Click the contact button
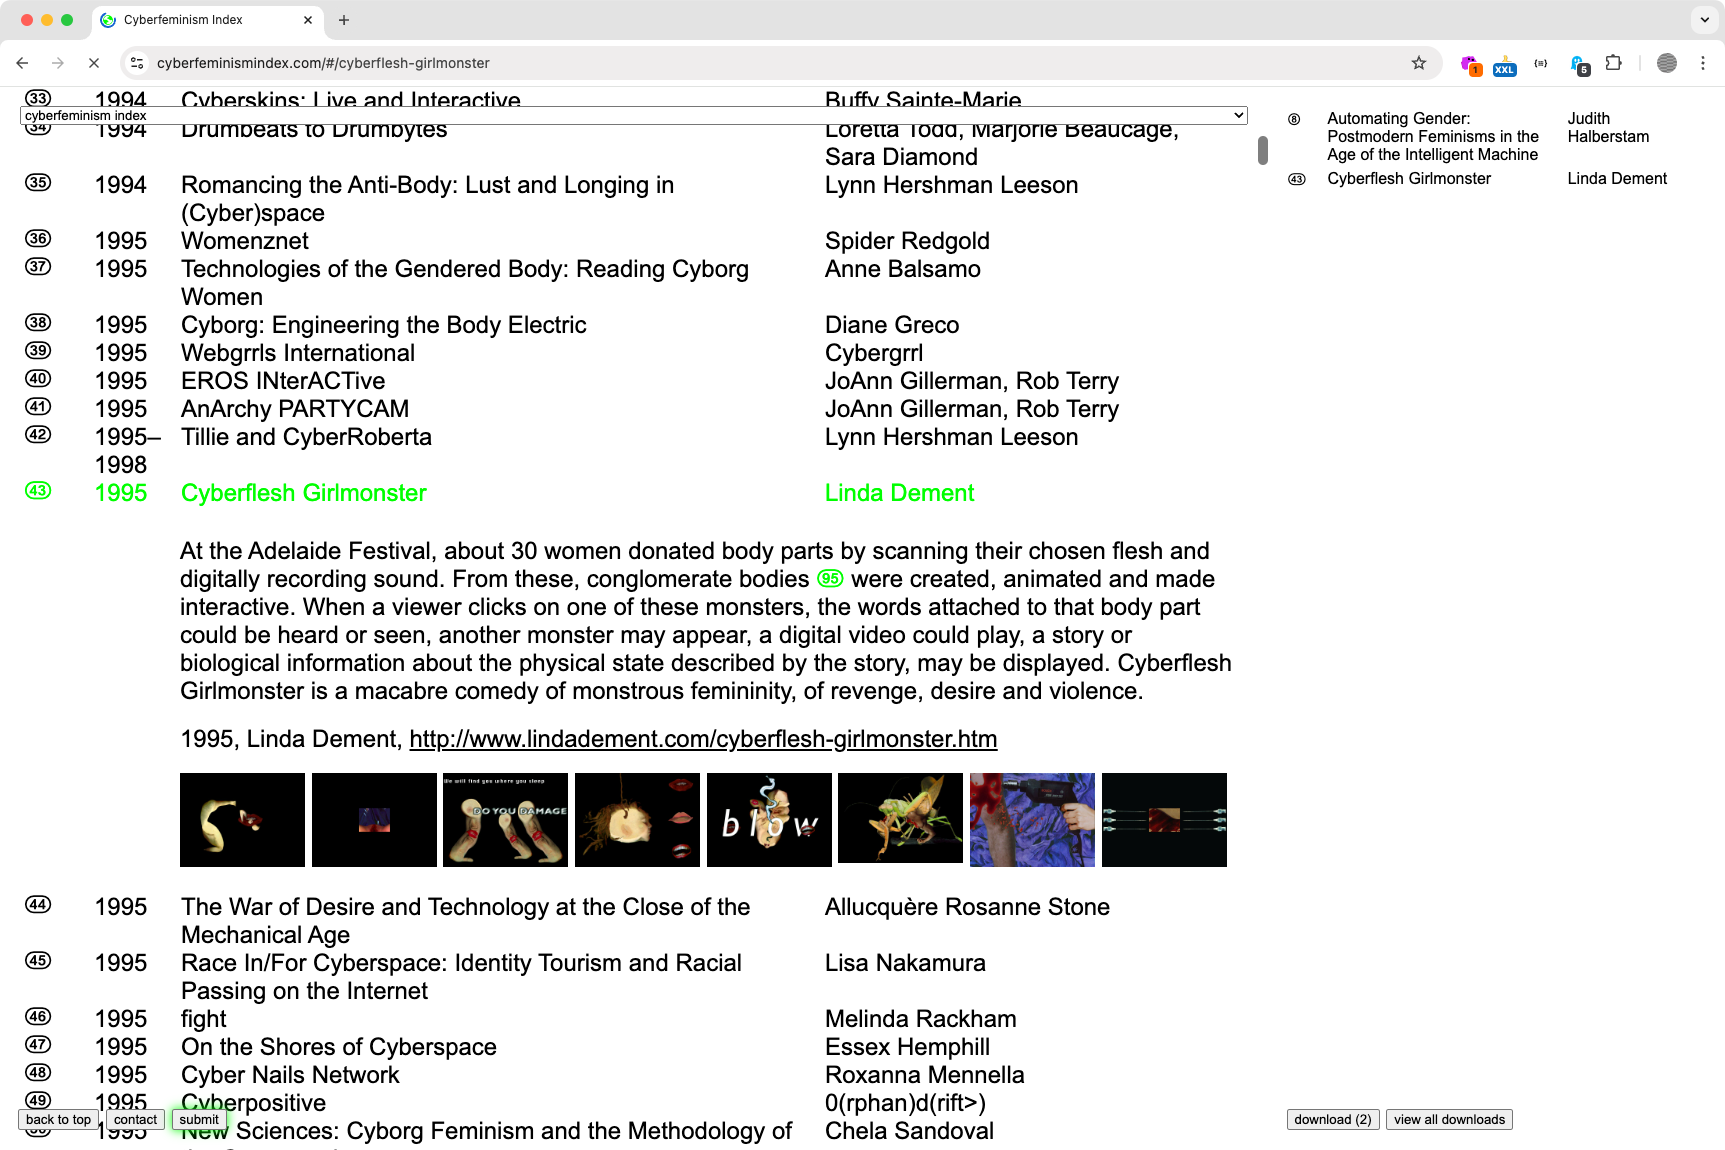Viewport: 1725px width, 1150px height. pyautogui.click(x=135, y=1119)
